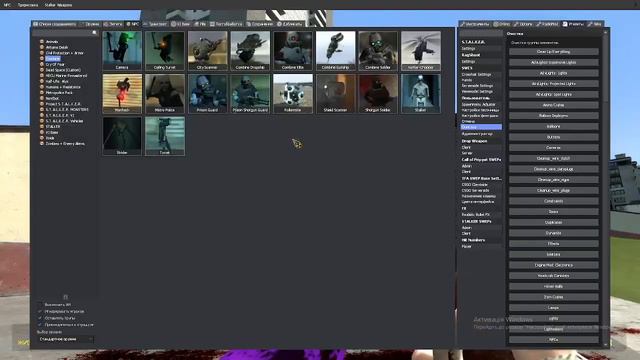Click the 'Constraints' cleanup button
Image resolution: width=640 pixels, height=360 pixels.
point(553,201)
